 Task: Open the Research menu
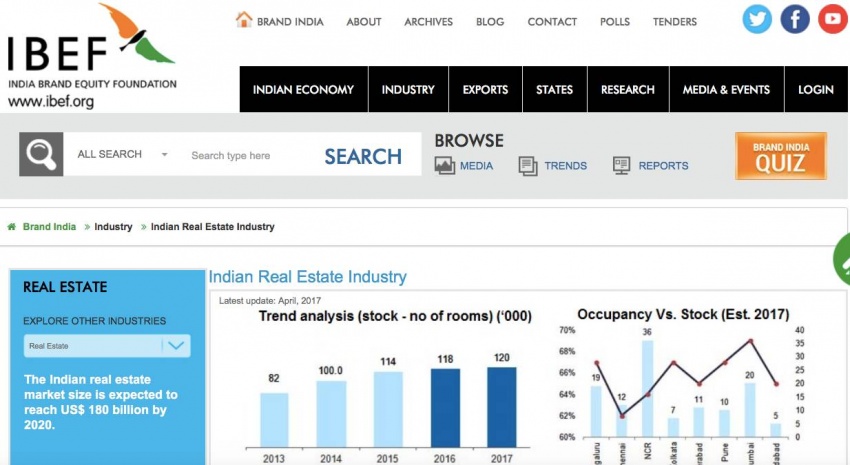tap(628, 89)
